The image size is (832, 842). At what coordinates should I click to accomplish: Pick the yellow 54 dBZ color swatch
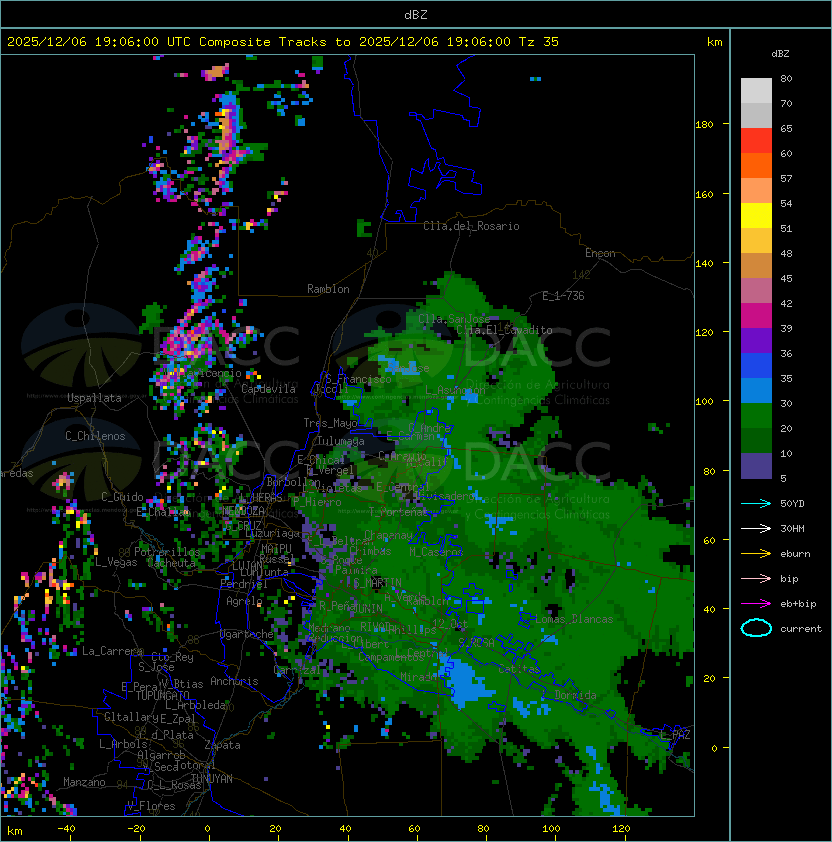[x=756, y=215]
